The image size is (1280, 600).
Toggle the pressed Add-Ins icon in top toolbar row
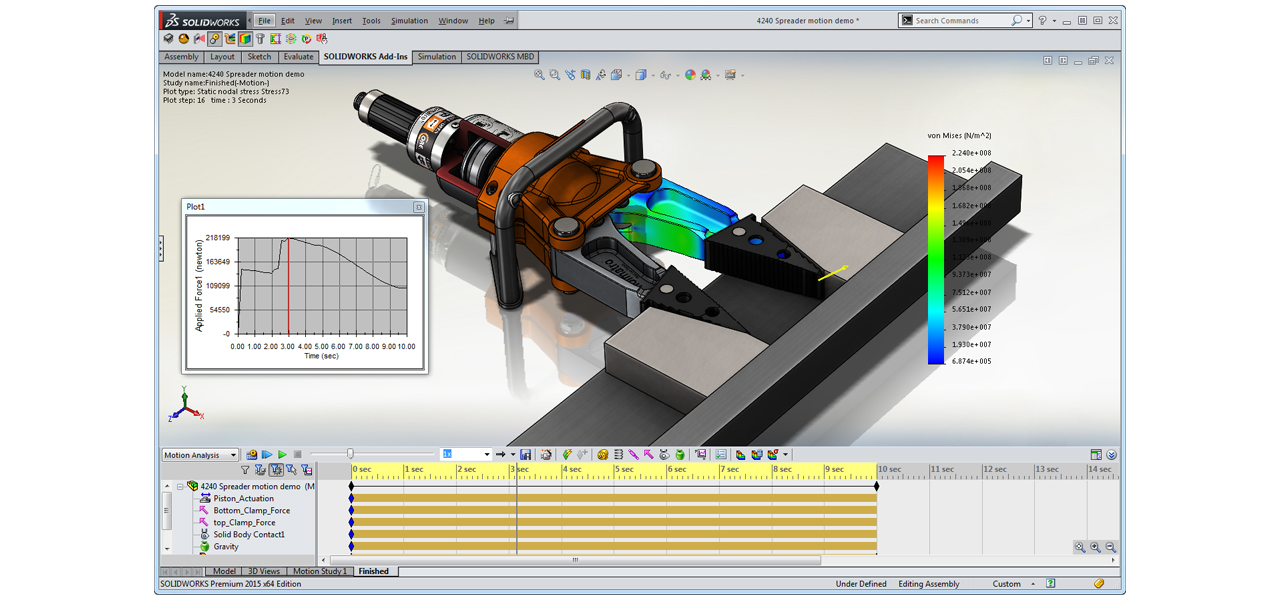pos(215,38)
